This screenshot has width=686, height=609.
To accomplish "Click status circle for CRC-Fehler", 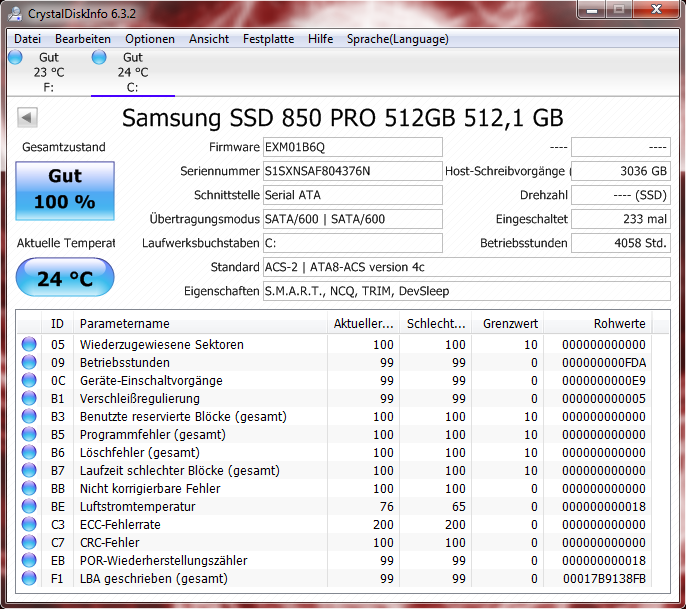I will coord(29,542).
